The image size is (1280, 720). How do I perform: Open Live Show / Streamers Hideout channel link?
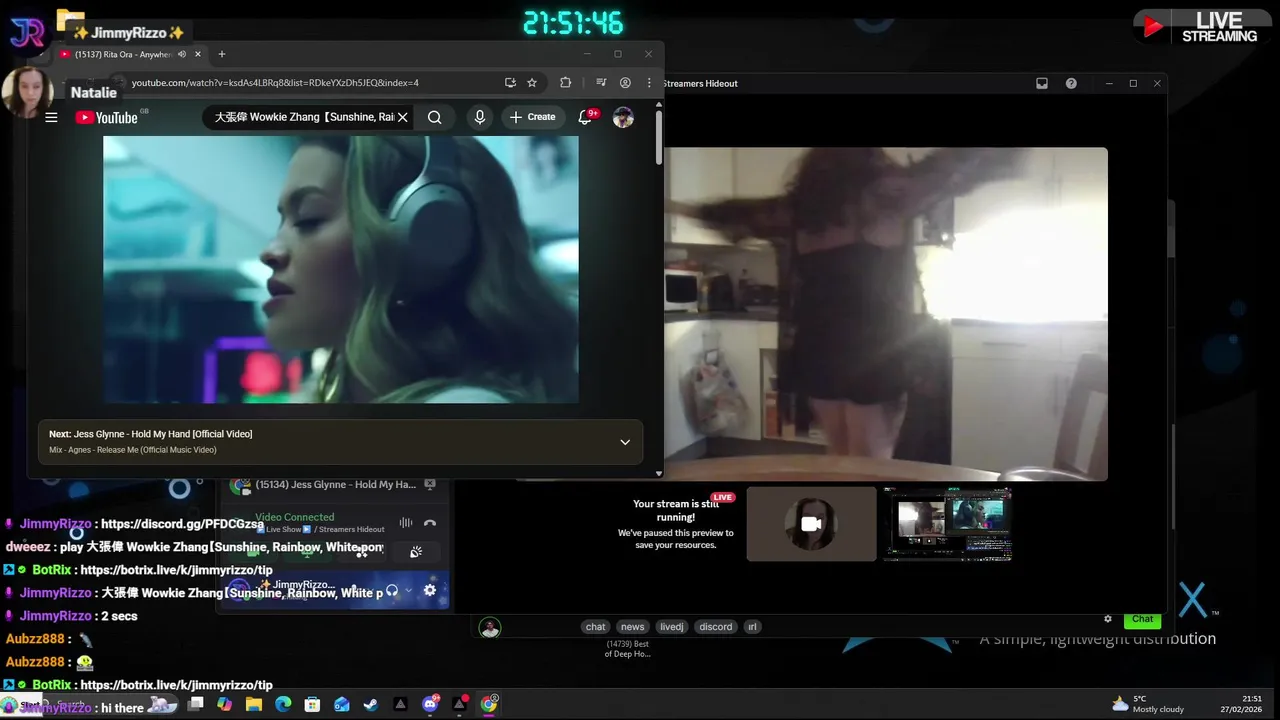(322, 529)
